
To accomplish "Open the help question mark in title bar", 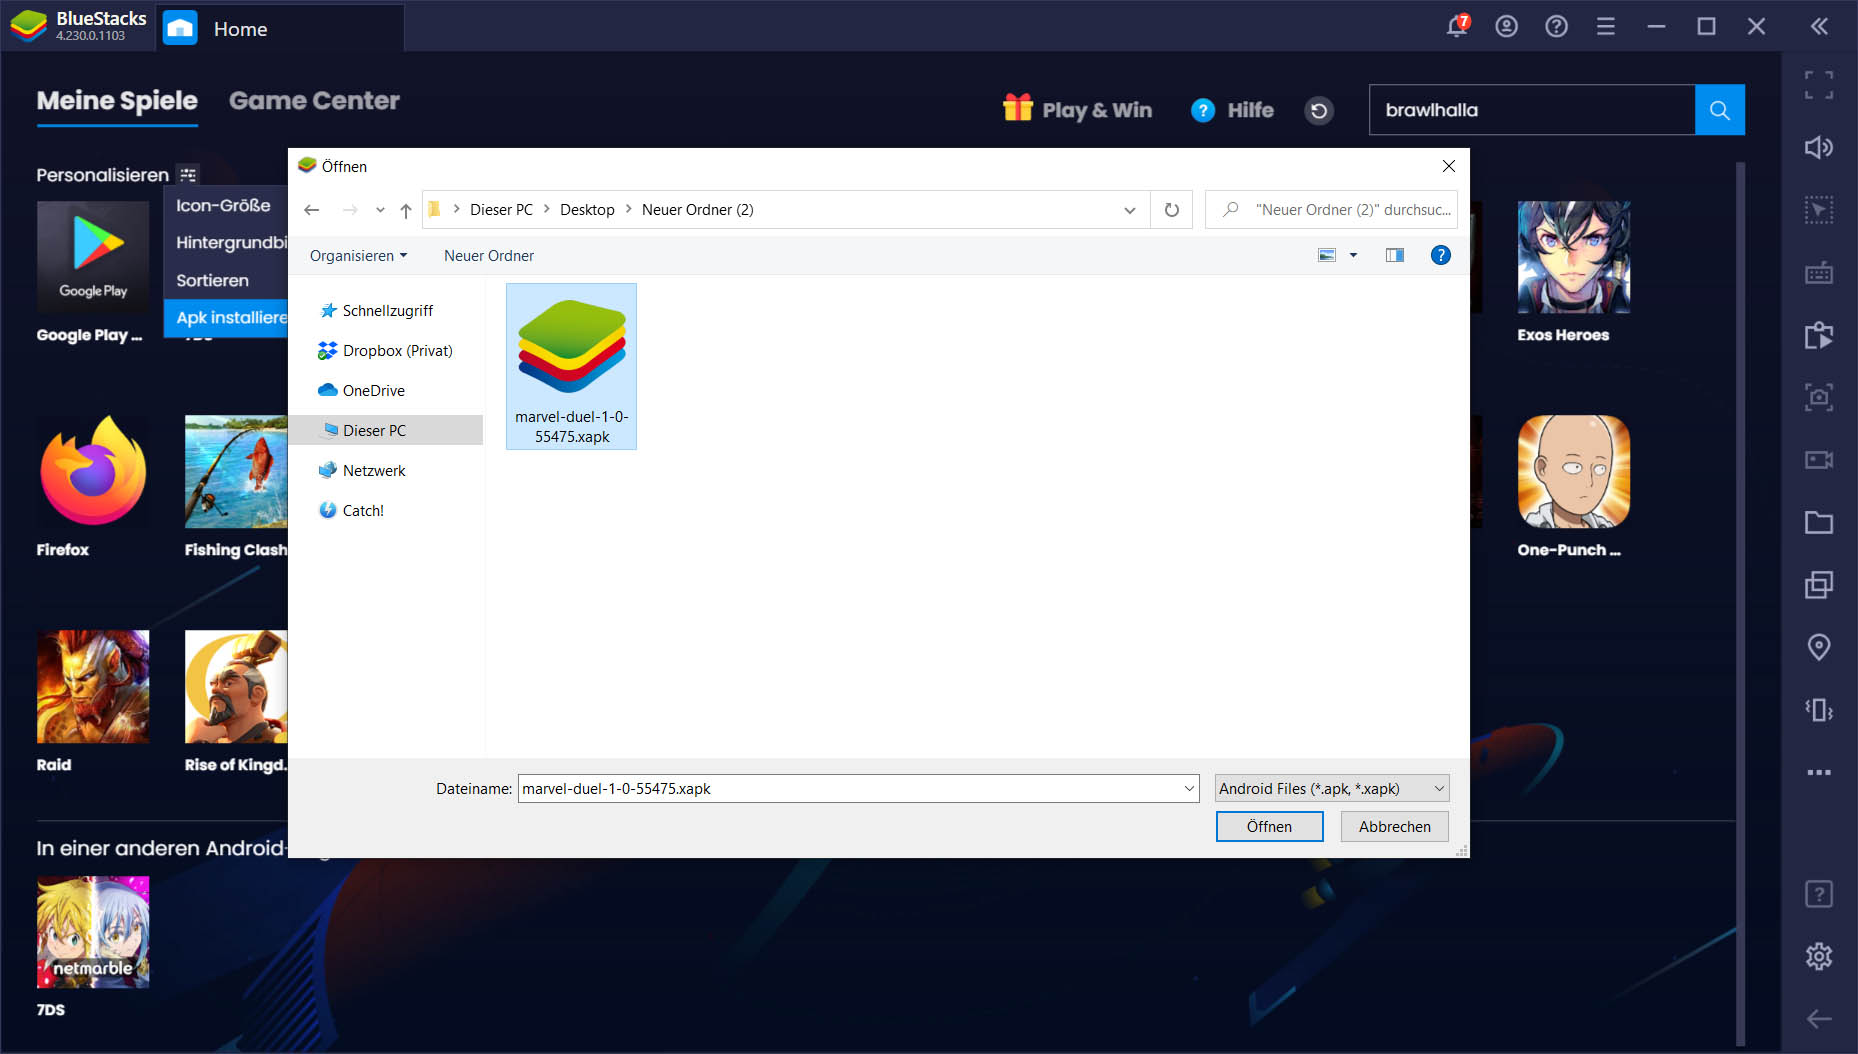I will pos(1556,27).
